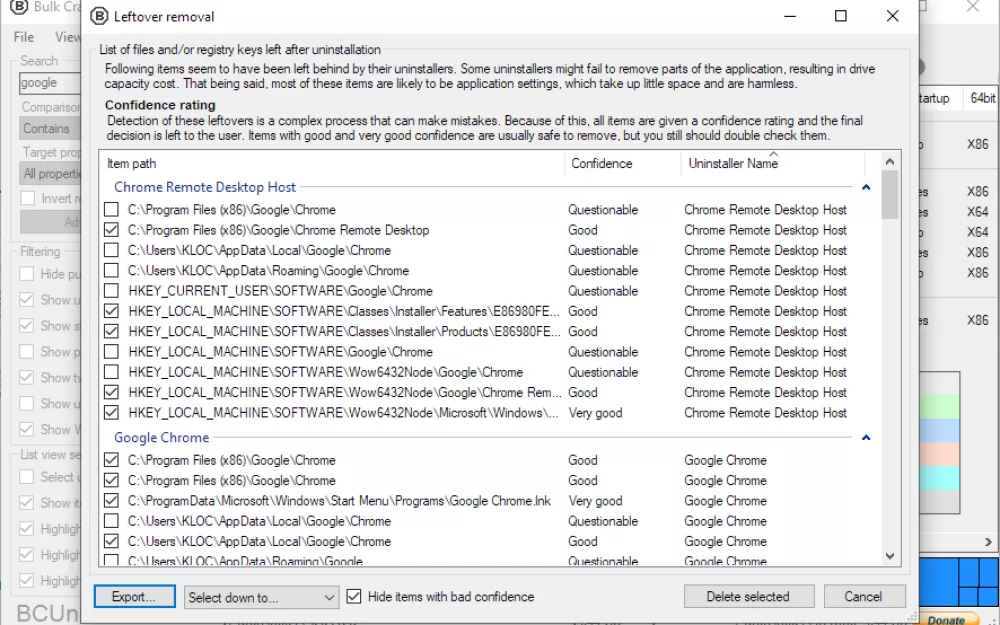Open the All properties dropdown in background window
1000x625 pixels.
tap(50, 173)
